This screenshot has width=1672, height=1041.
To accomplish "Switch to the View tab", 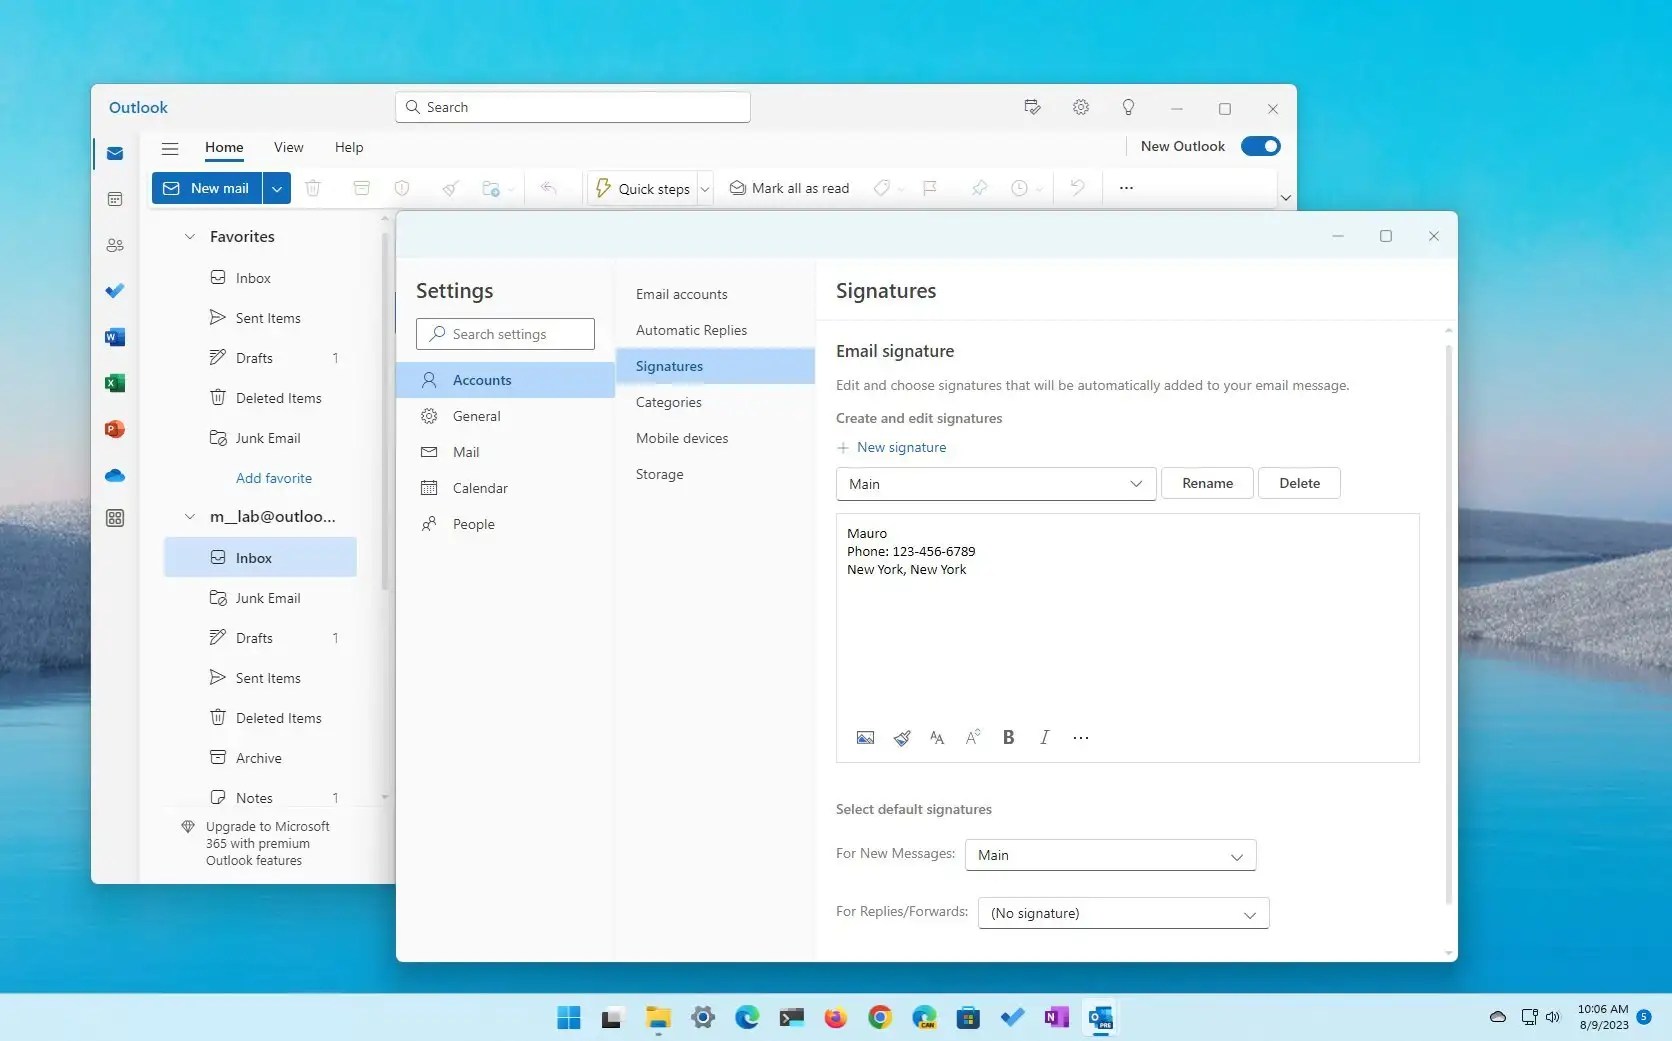I will [x=288, y=147].
